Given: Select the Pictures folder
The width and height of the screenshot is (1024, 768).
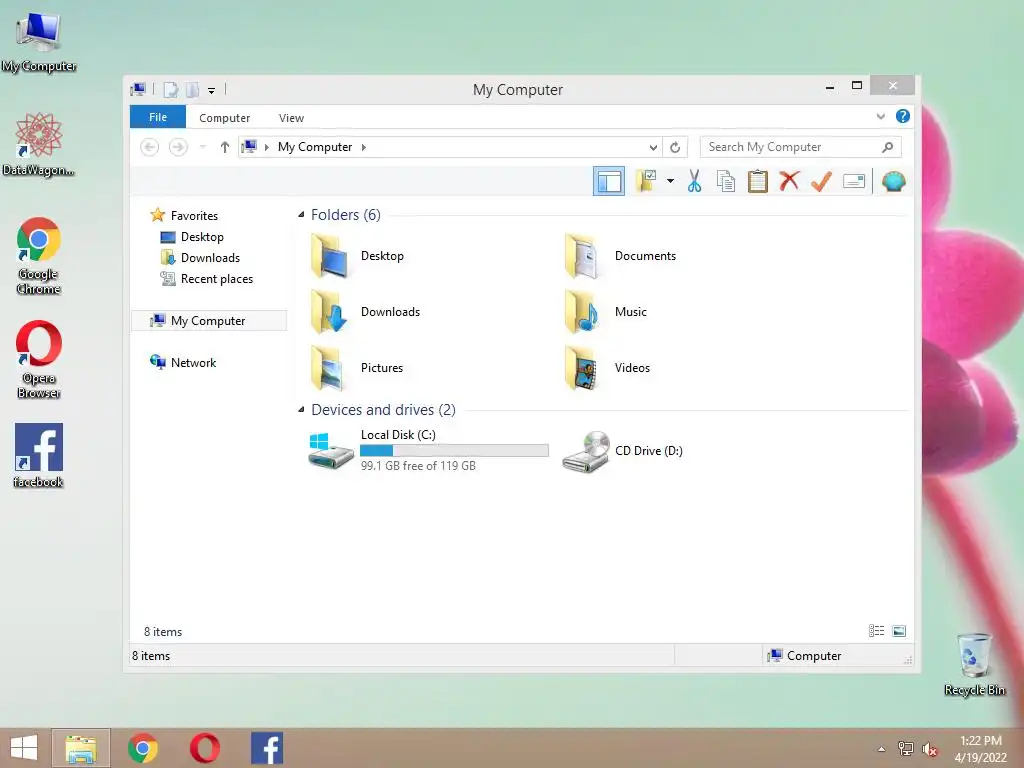Looking at the screenshot, I should coord(357,368).
